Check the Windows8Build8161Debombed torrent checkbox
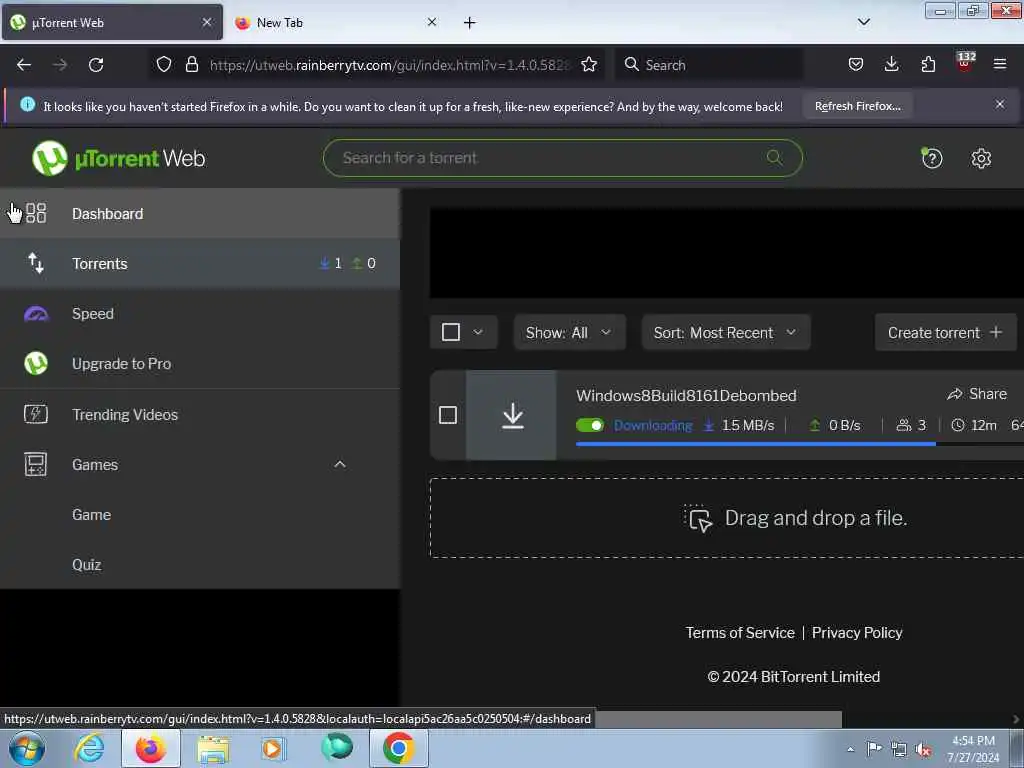The width and height of the screenshot is (1024, 768). [x=448, y=415]
